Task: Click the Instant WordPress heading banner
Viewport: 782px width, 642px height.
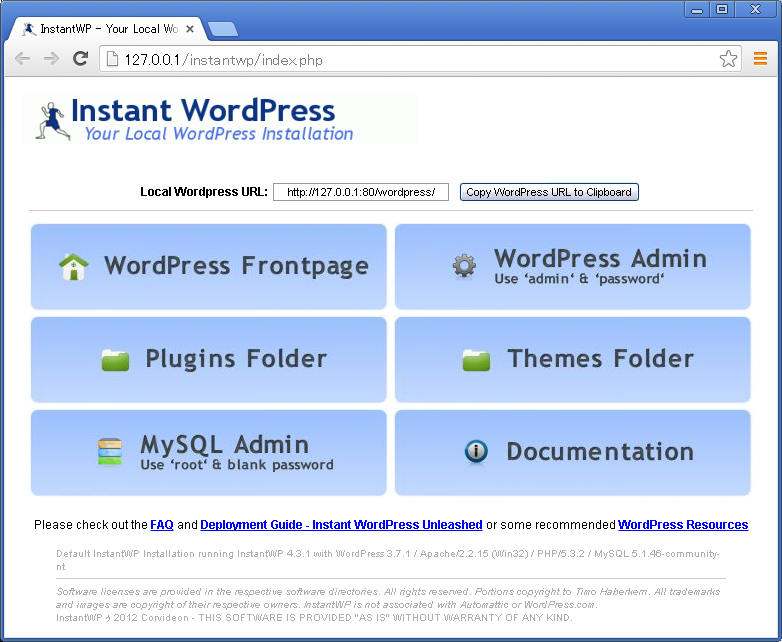Action: coord(203,110)
